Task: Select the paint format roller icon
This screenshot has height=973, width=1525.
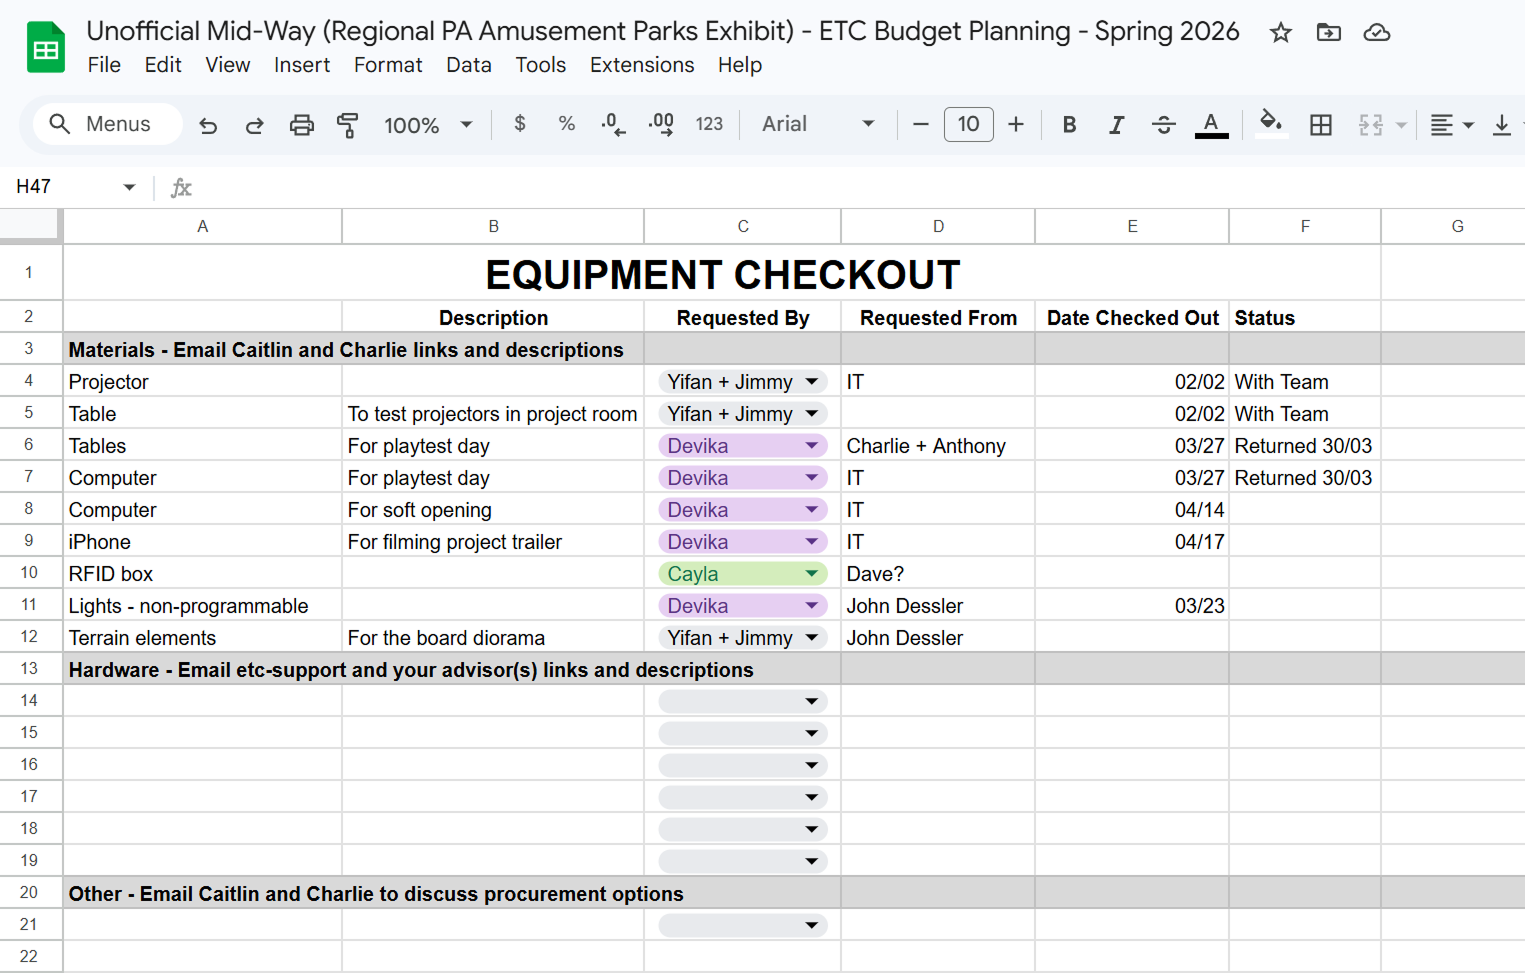Action: tap(347, 125)
